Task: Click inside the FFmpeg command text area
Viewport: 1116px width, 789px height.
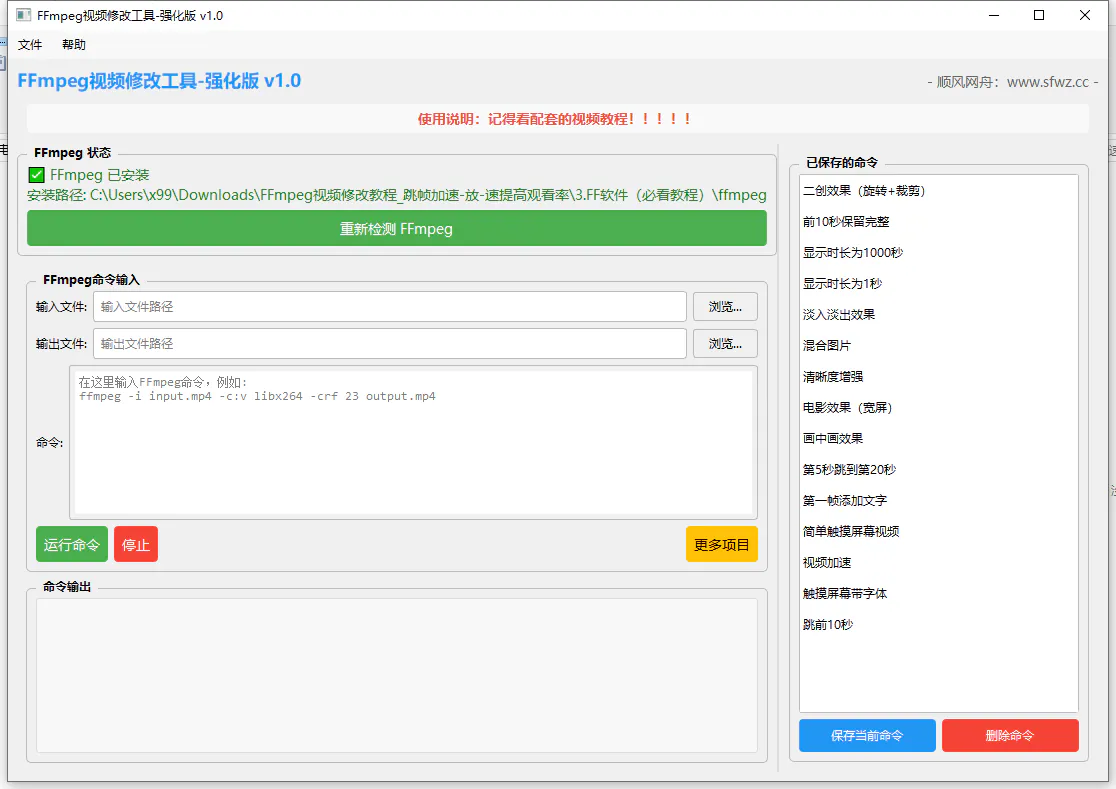Action: [413, 440]
